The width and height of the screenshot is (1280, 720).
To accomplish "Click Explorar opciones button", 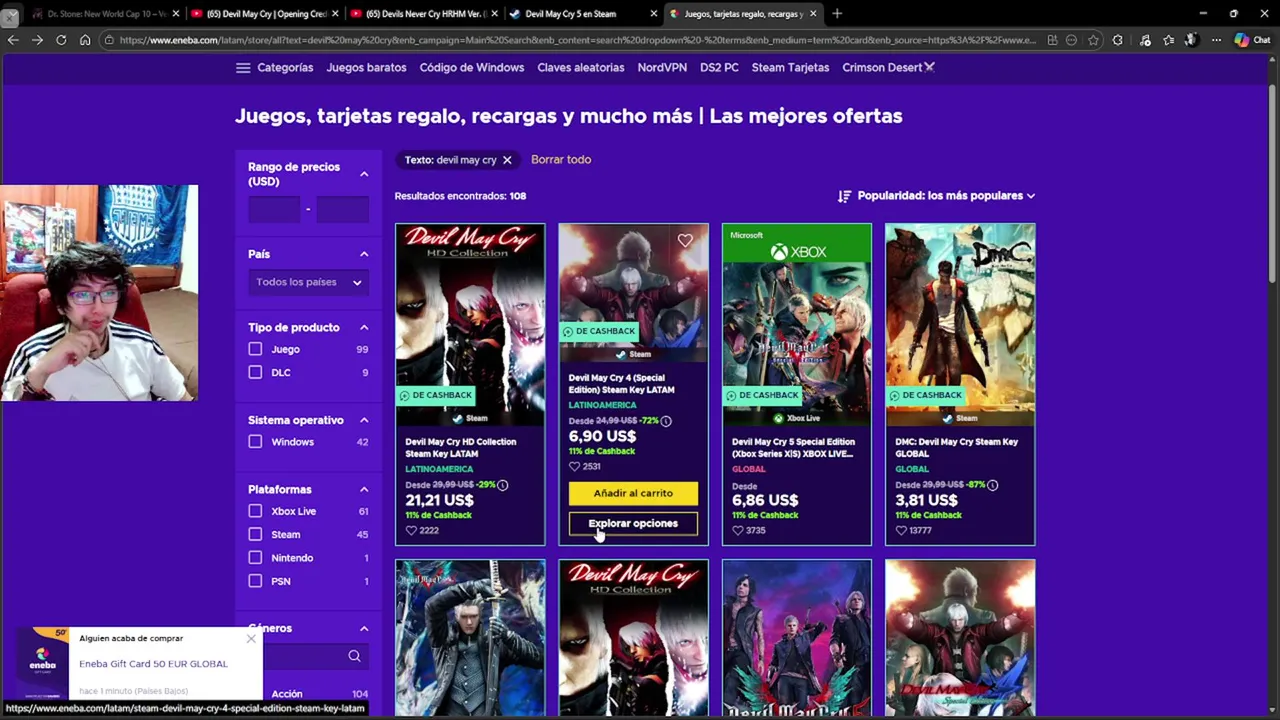I will point(633,524).
